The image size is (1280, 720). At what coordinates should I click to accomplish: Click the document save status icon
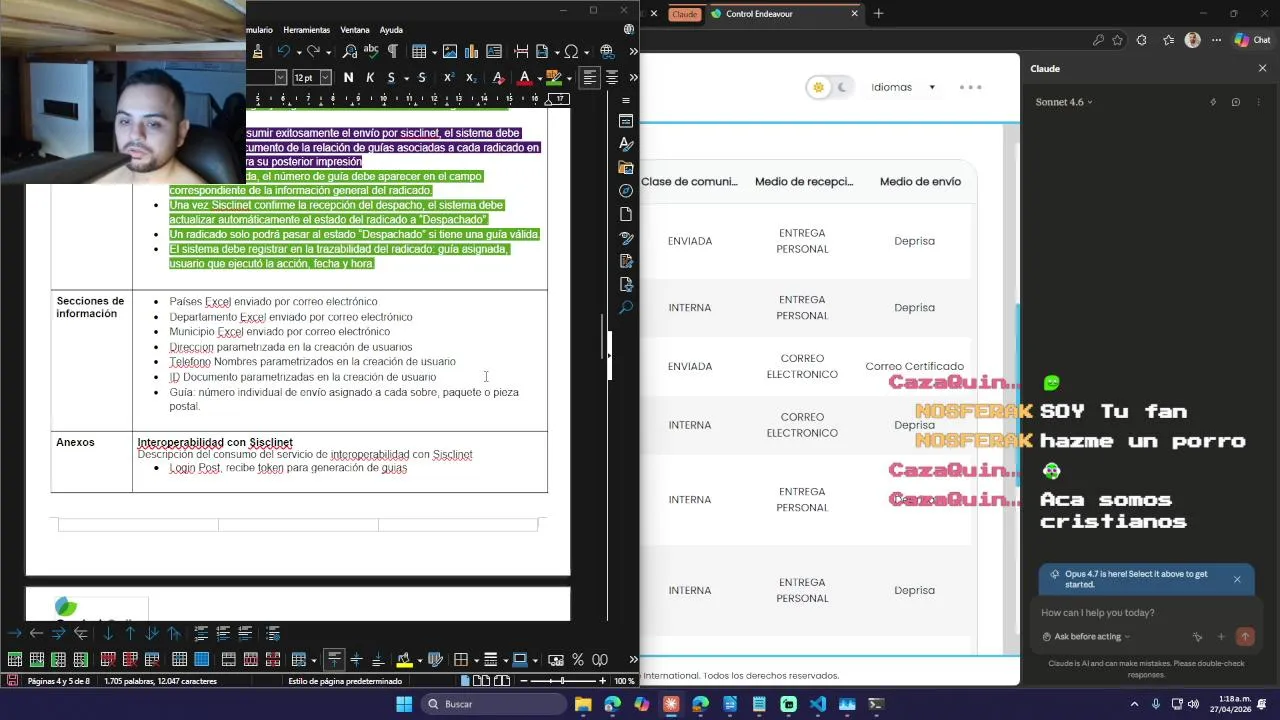coord(12,681)
